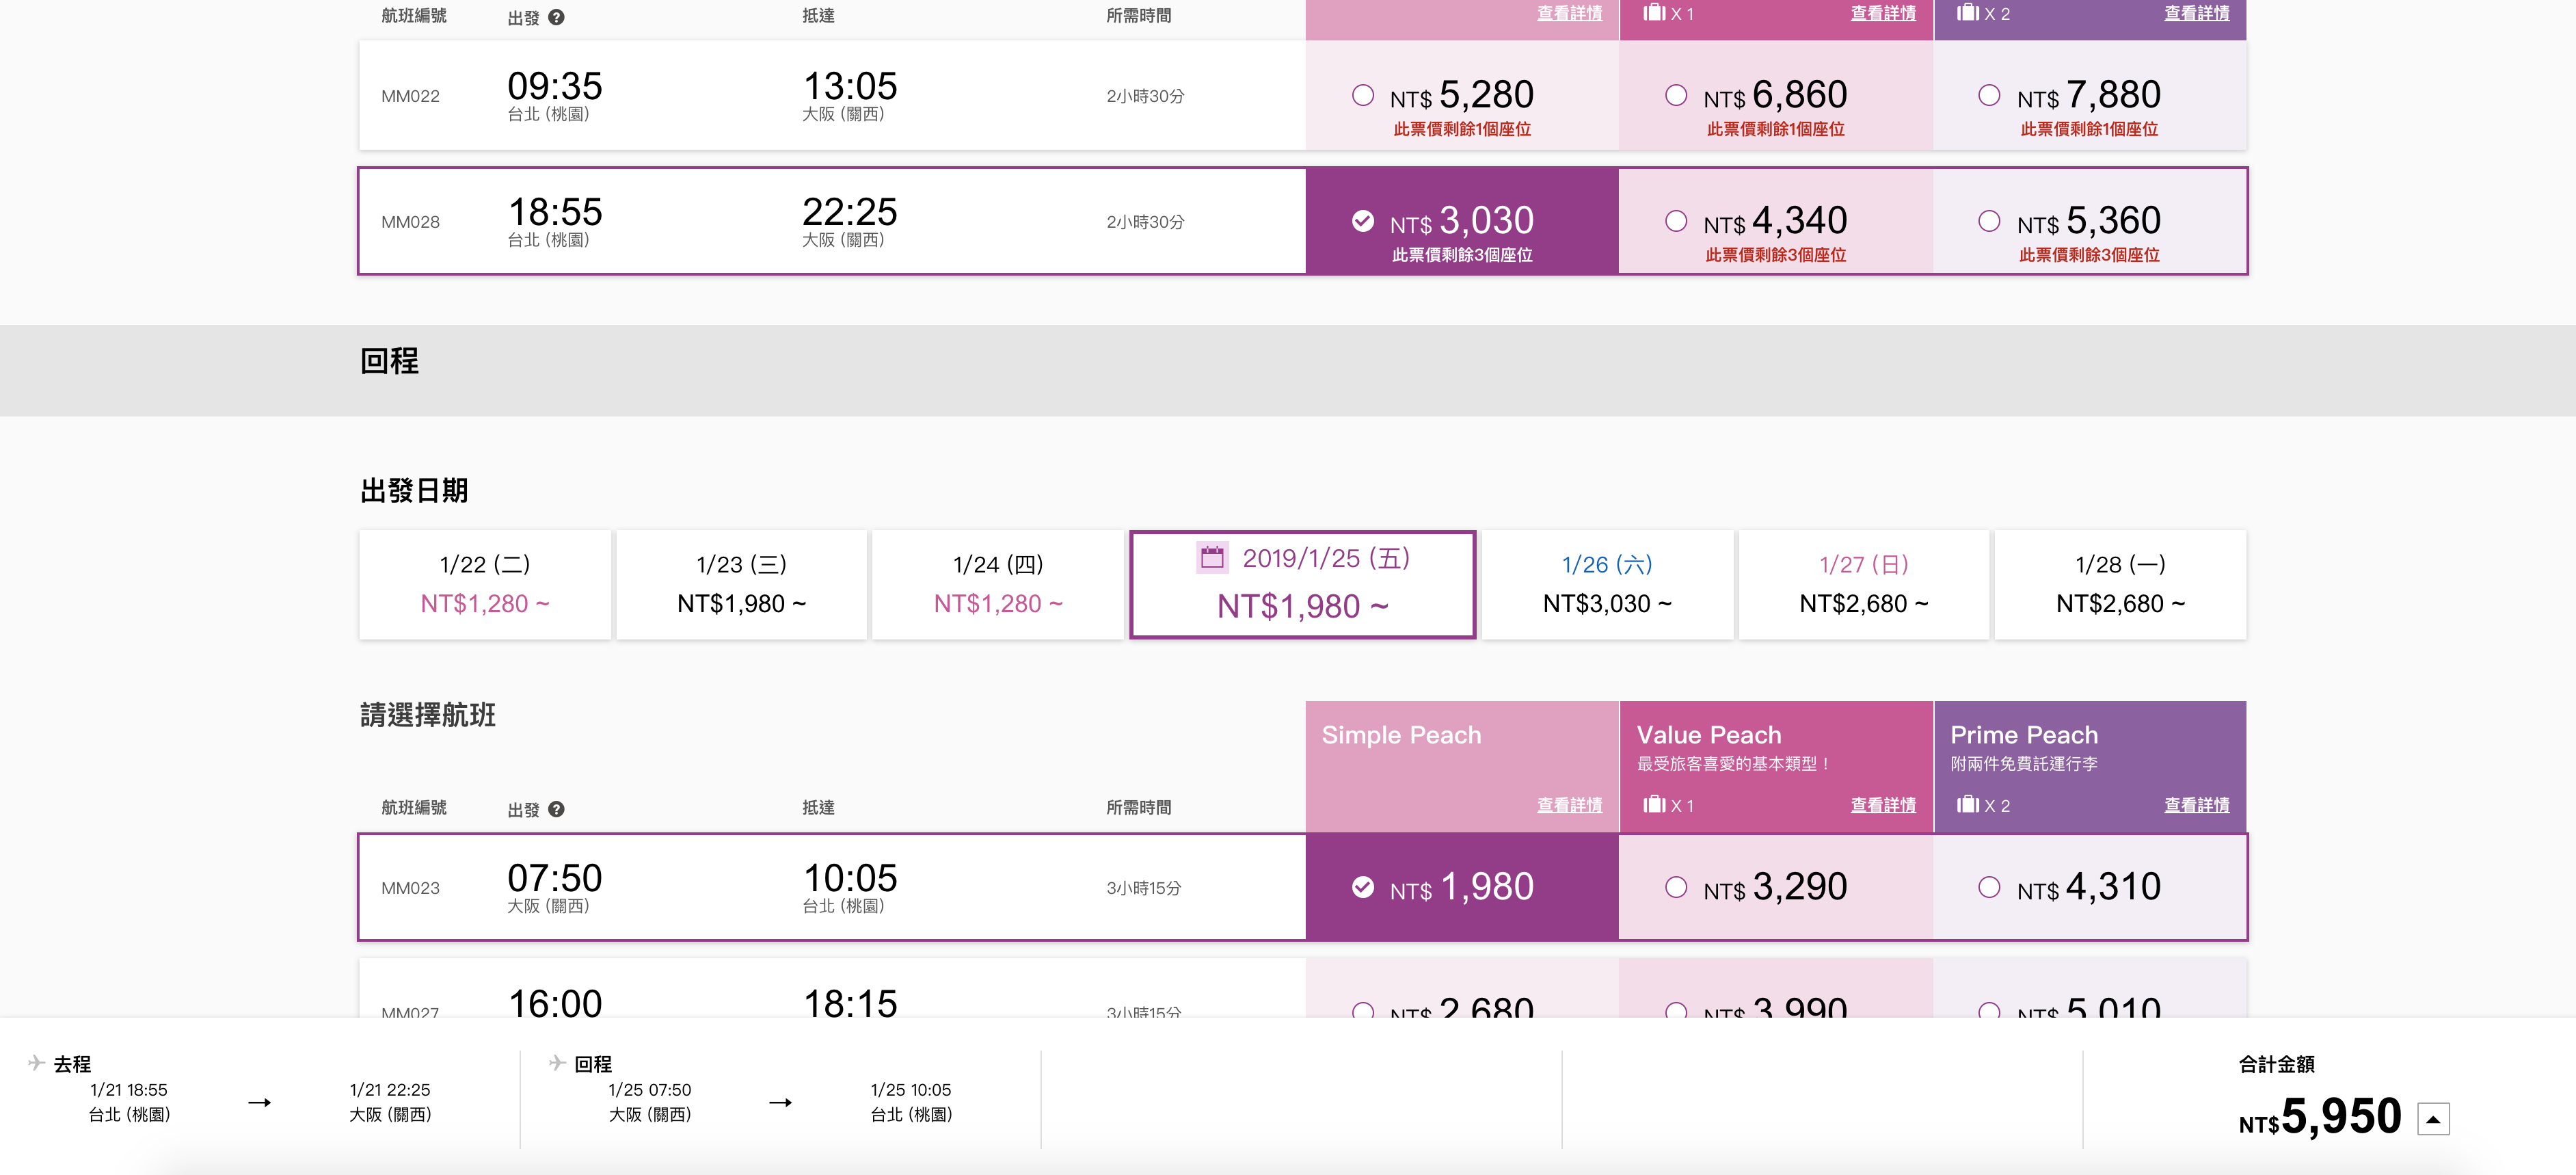Select the 1/28 (一) return date

point(2120,584)
